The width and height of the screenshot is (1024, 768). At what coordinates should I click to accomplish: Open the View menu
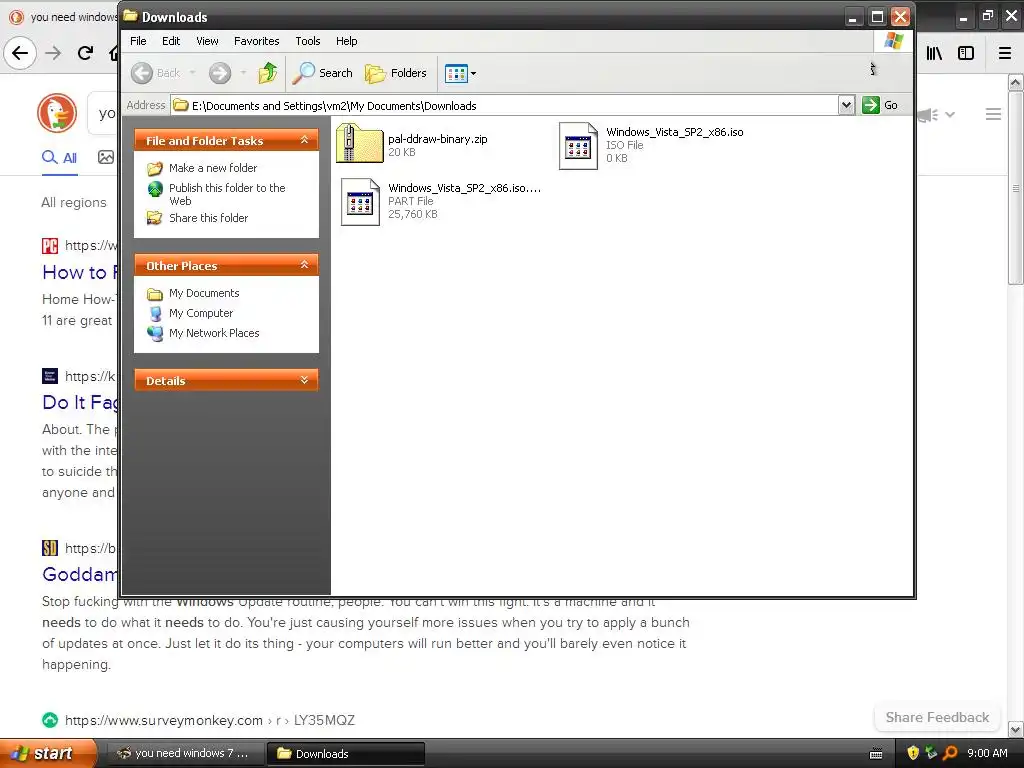207,41
